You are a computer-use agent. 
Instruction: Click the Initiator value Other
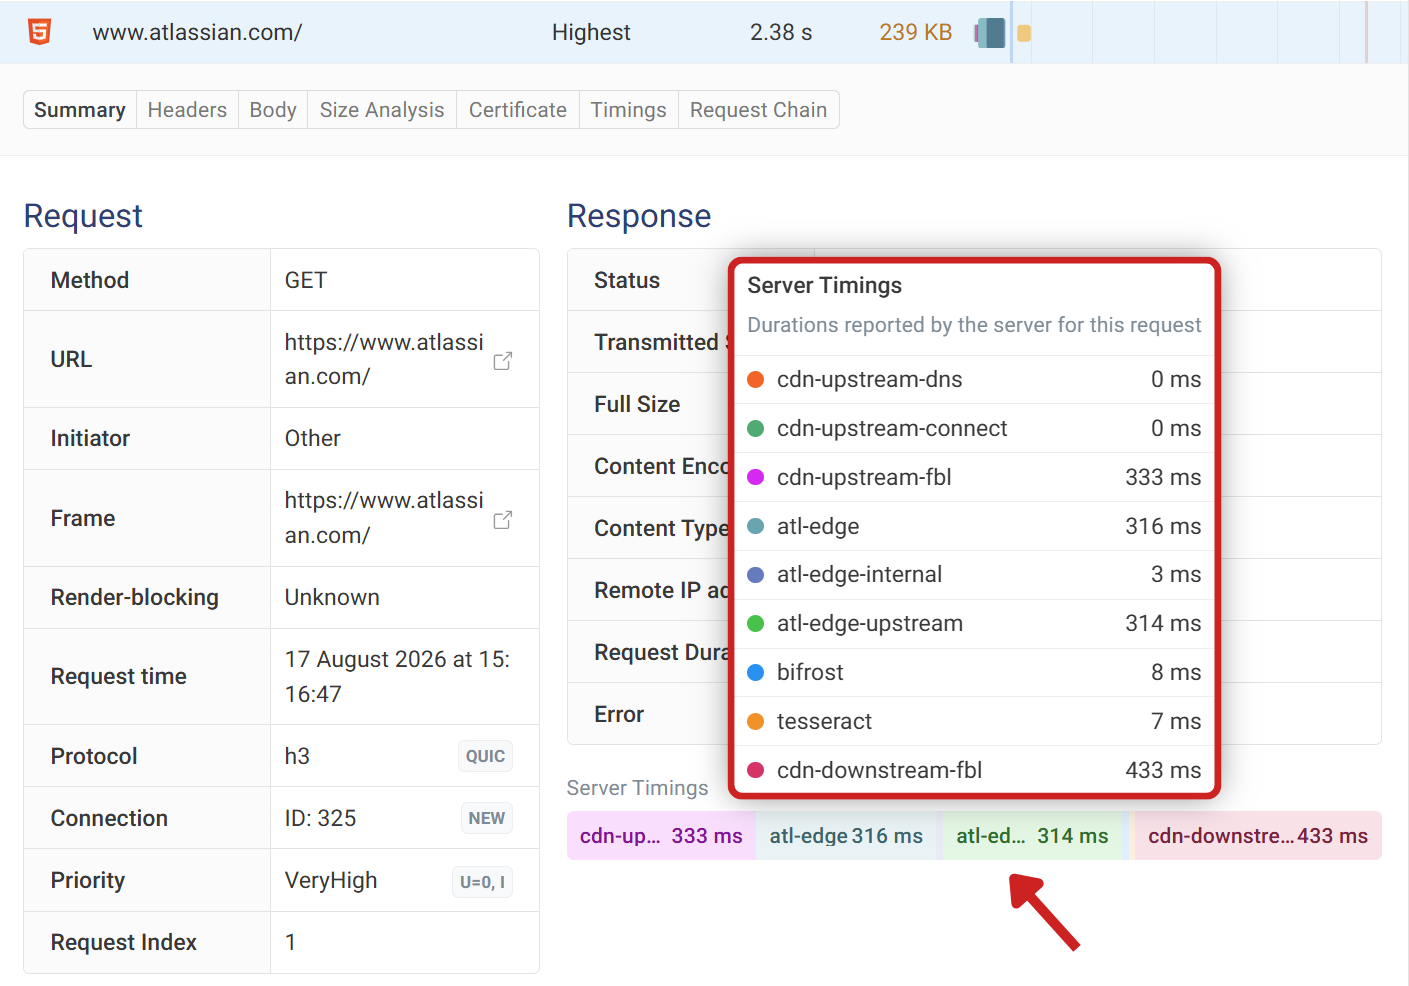313,439
